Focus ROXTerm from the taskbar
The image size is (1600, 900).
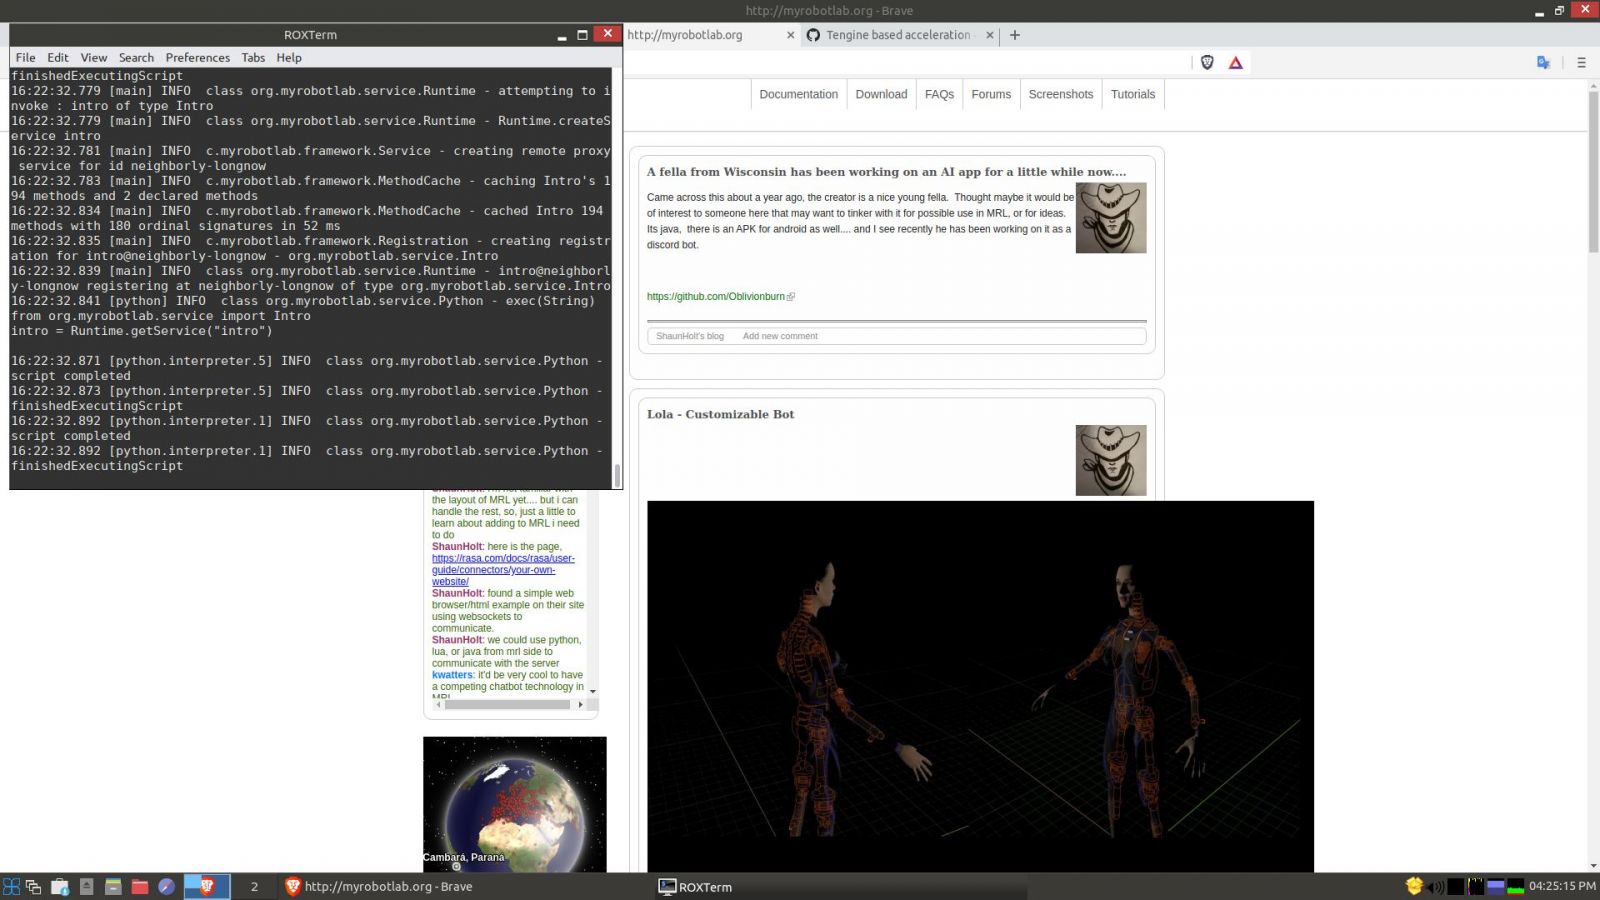pyautogui.click(x=840, y=886)
